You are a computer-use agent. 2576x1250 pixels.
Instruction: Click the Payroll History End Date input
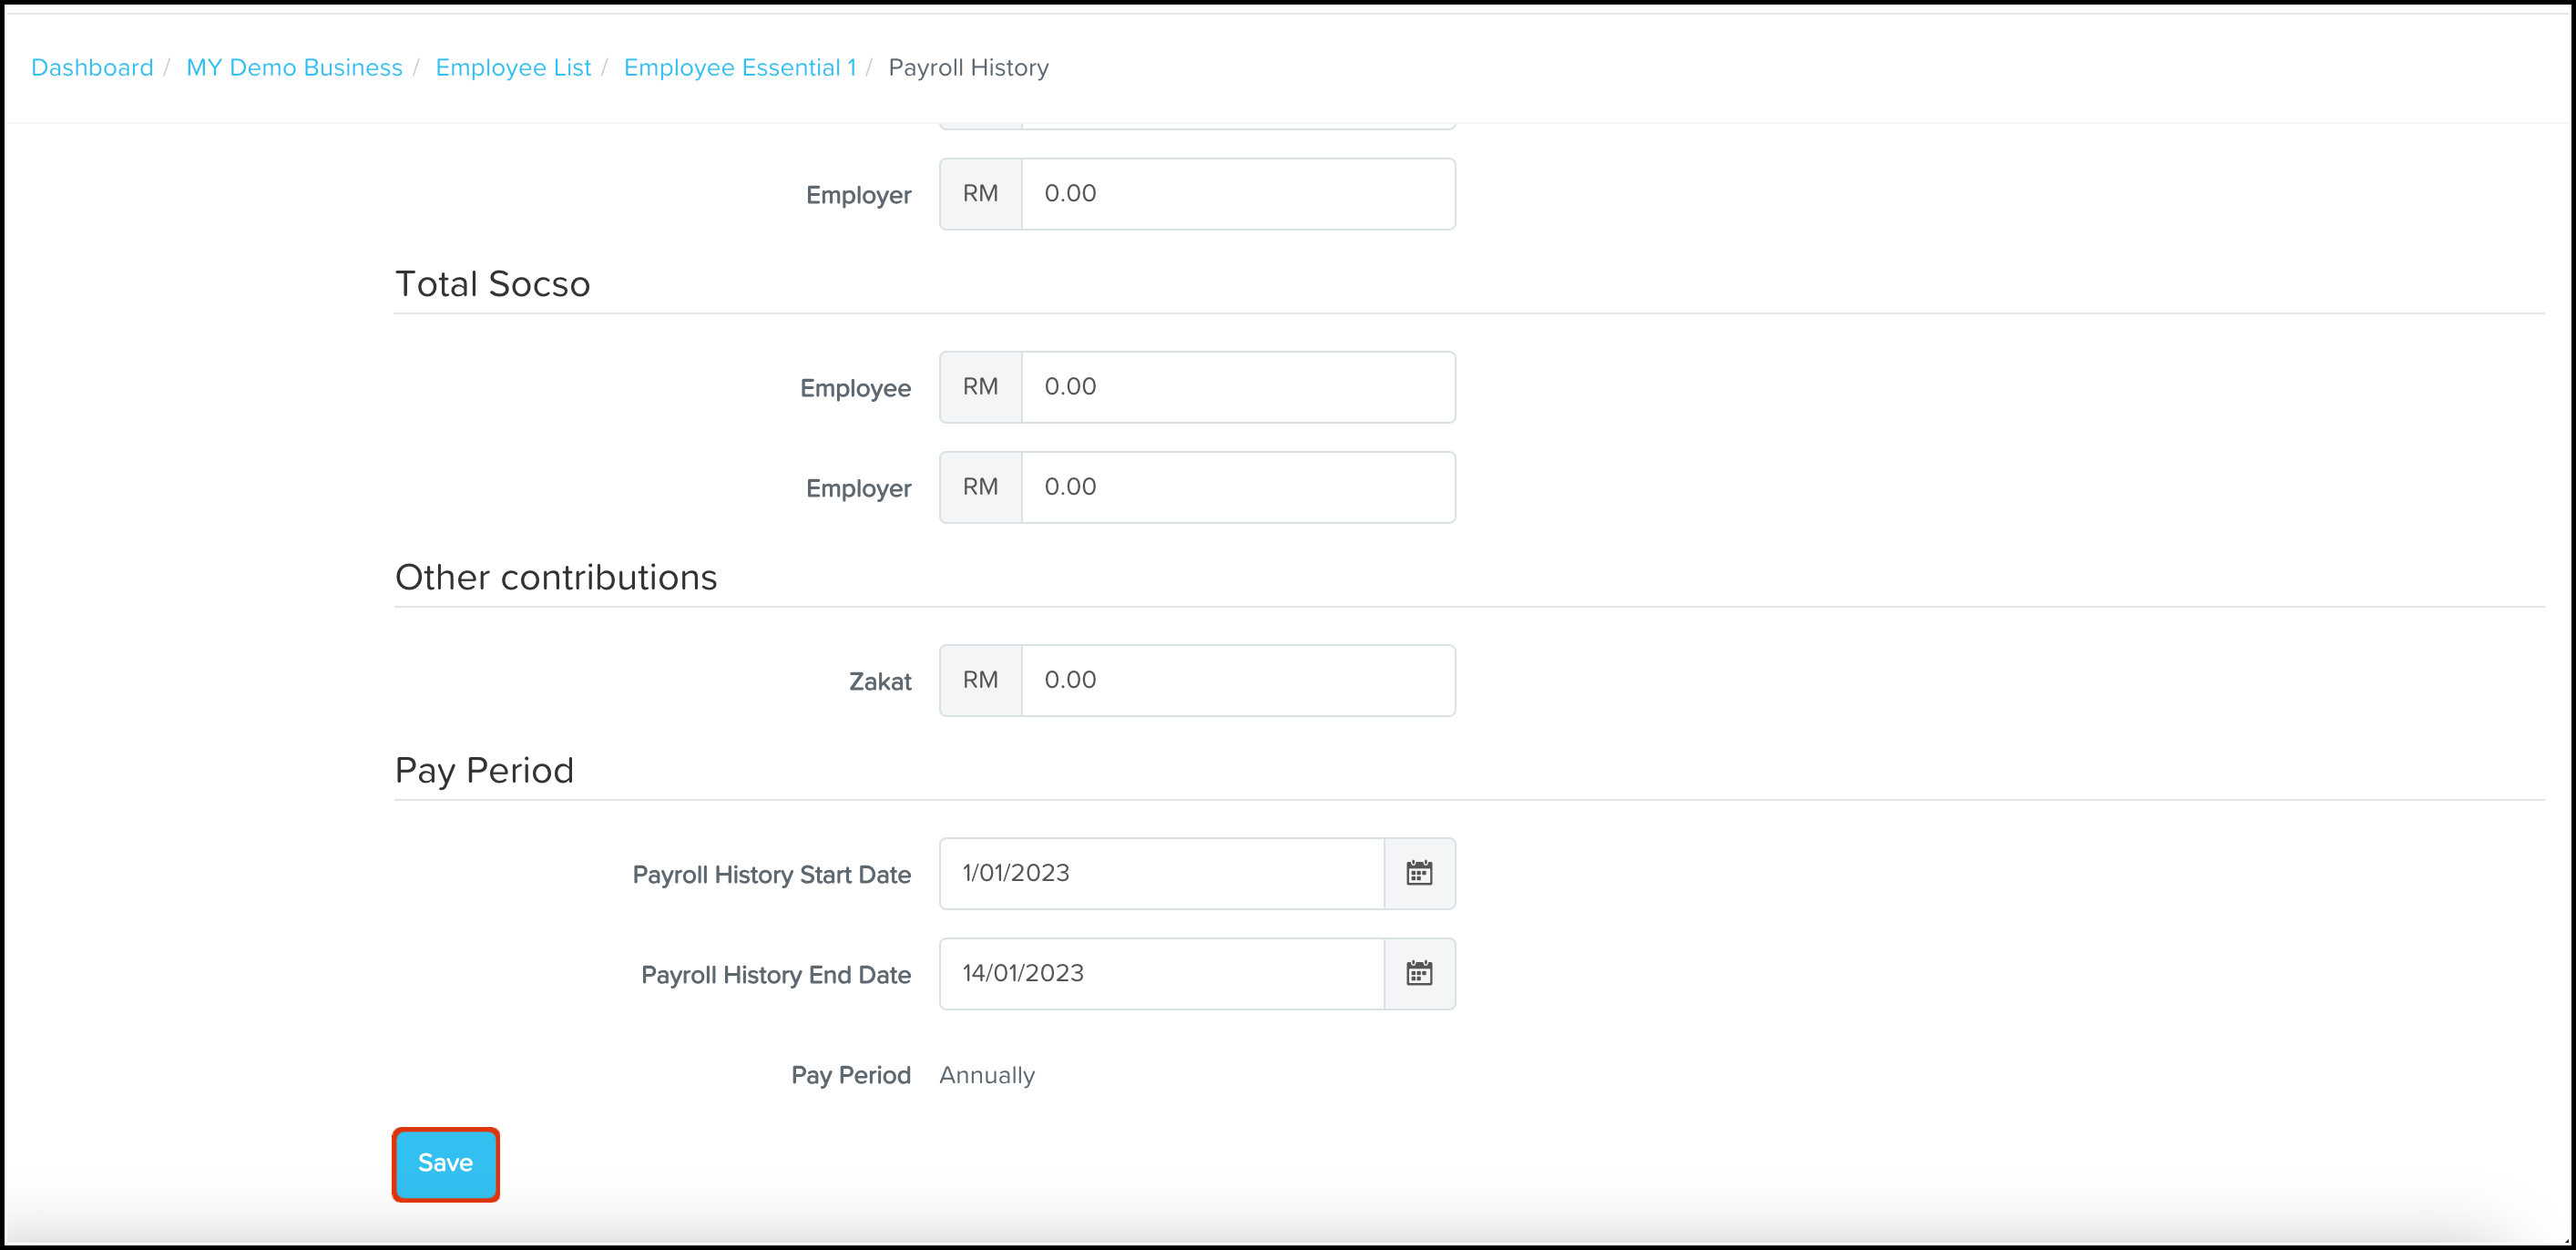(1162, 973)
